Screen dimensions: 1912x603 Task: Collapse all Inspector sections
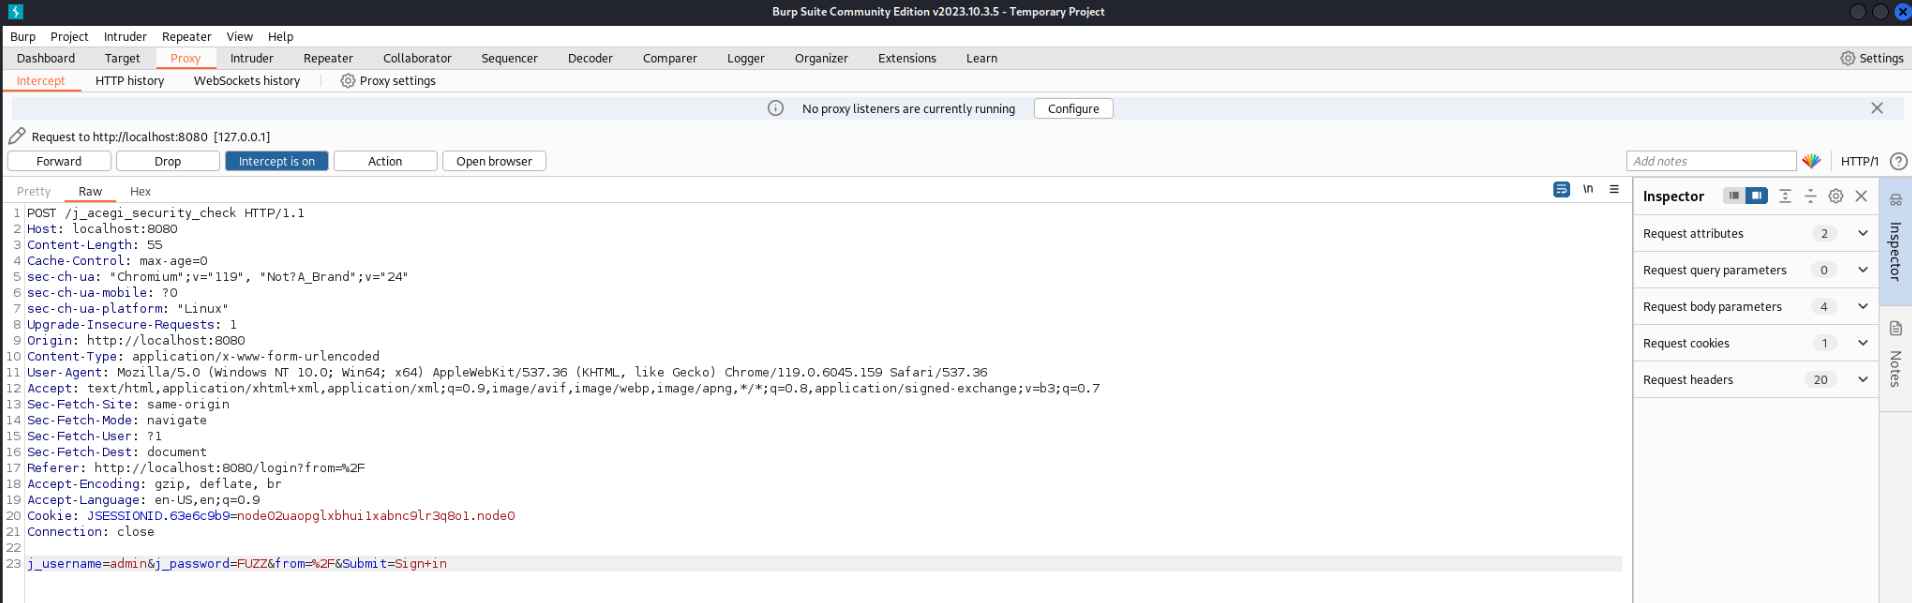(x=1810, y=196)
